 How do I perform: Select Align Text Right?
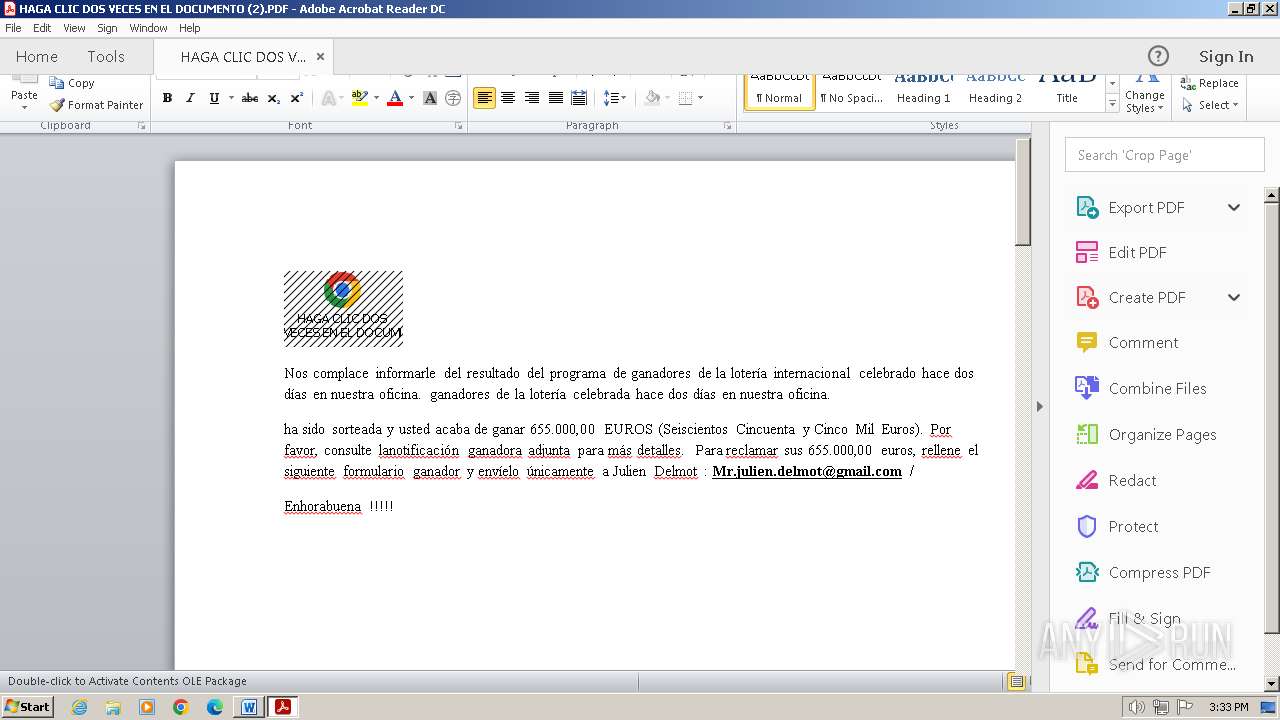[532, 98]
